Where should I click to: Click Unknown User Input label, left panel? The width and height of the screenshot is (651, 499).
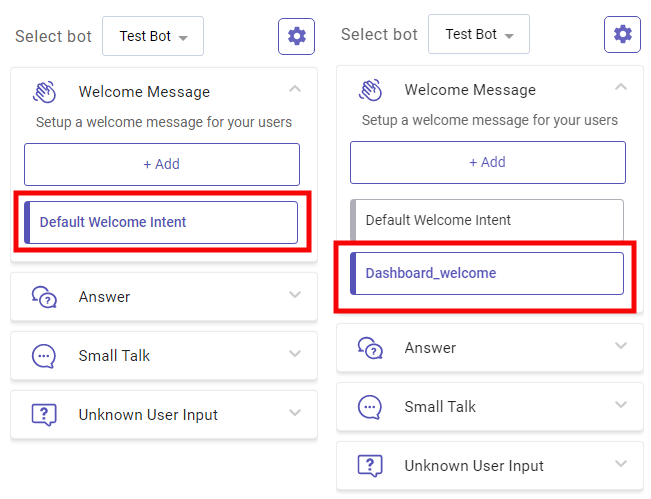(x=148, y=415)
